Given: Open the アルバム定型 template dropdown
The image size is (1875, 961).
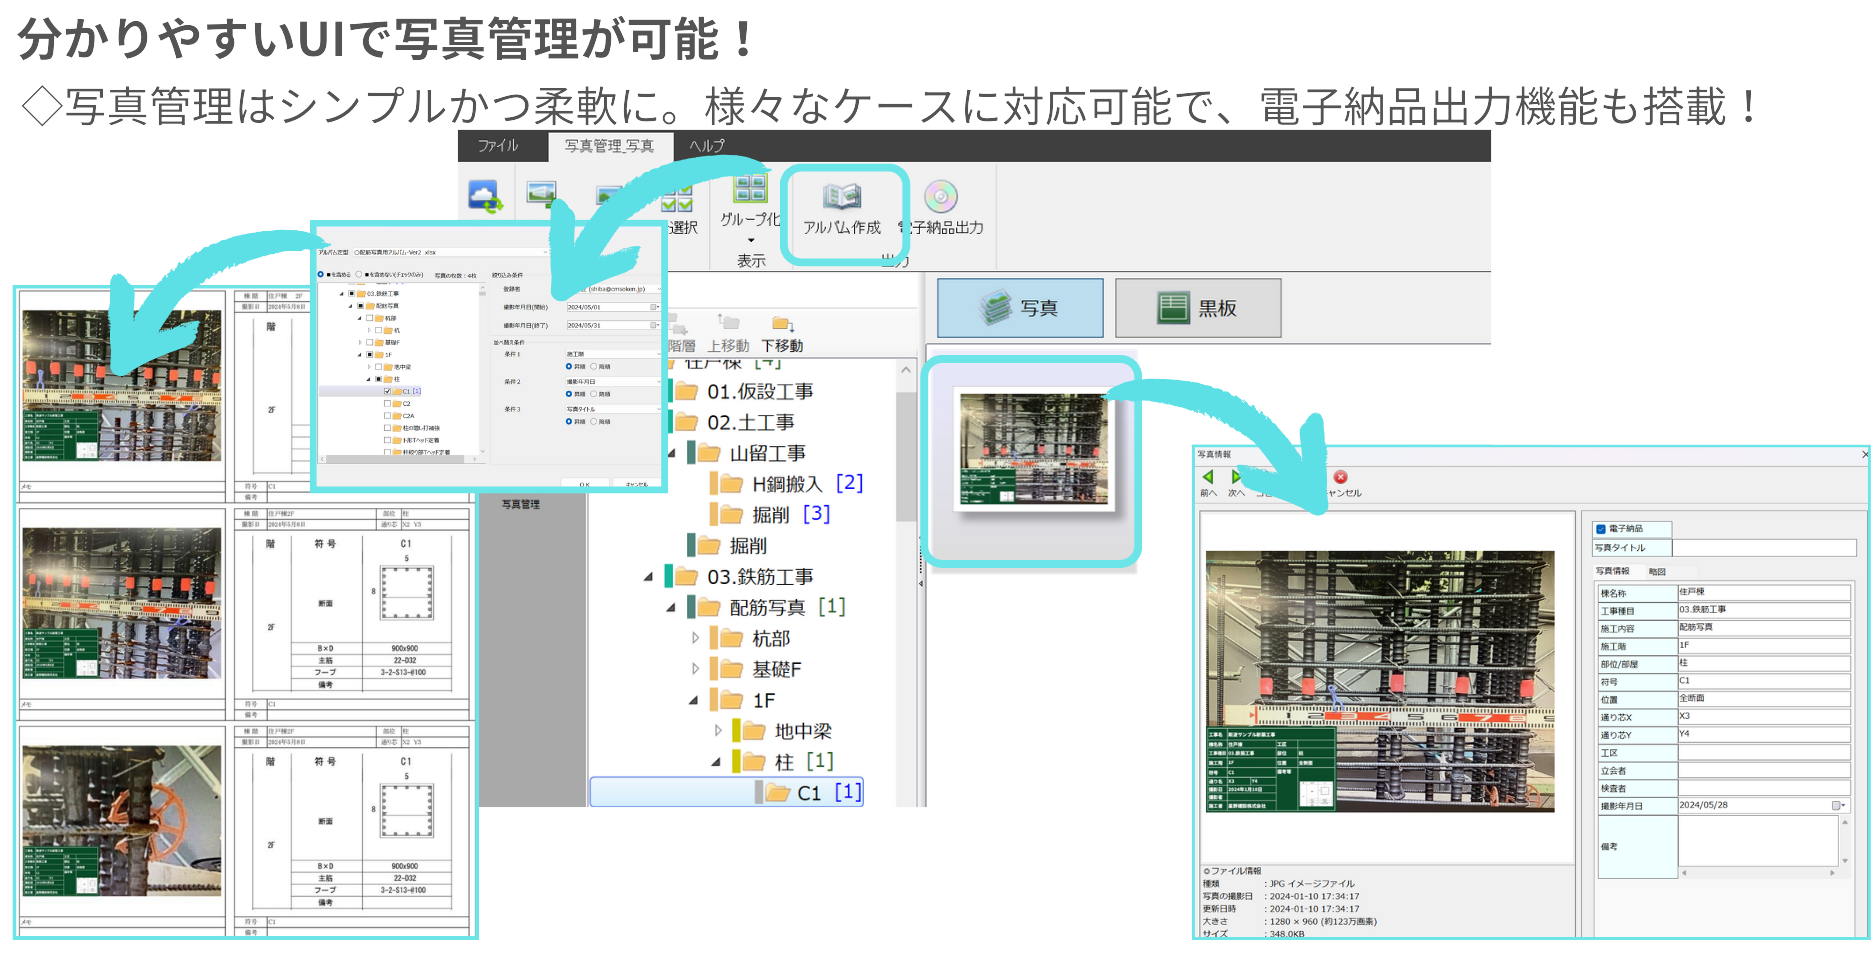Looking at the screenshot, I should click(x=545, y=252).
